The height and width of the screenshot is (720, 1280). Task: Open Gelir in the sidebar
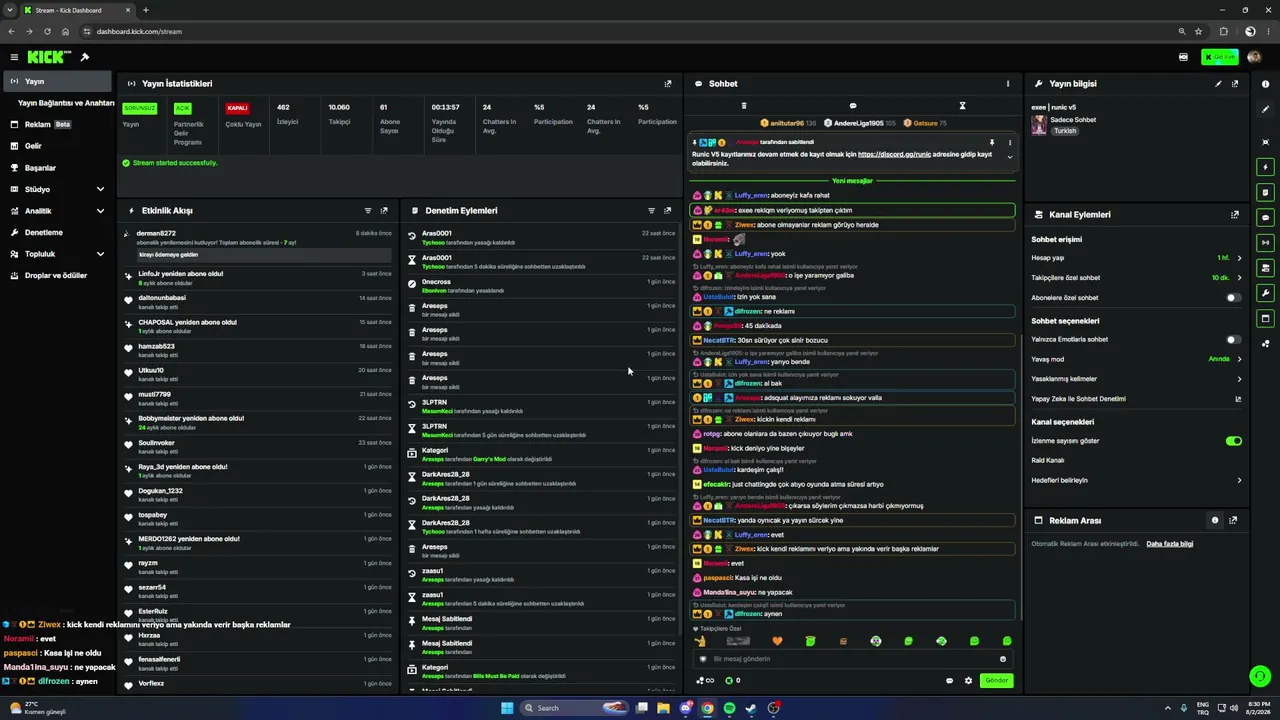[57, 146]
